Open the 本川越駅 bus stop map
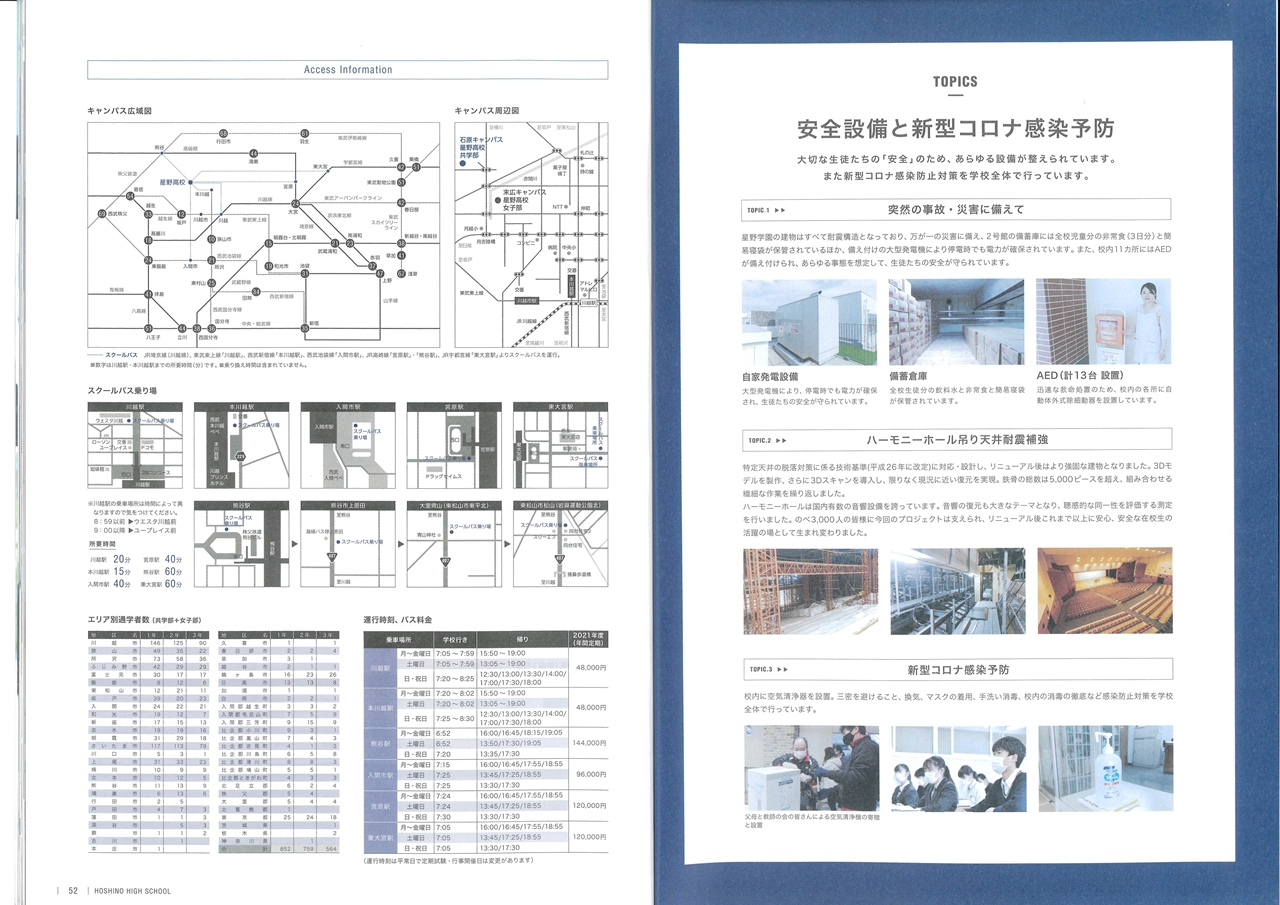 pos(241,445)
